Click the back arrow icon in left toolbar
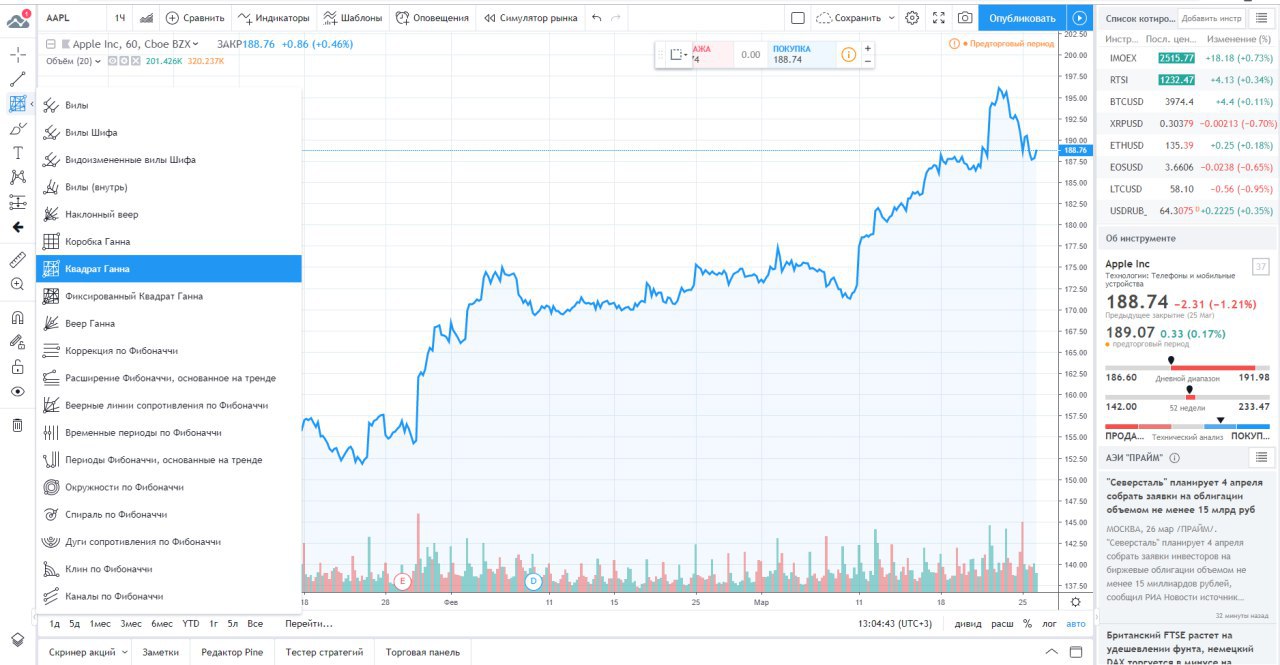 coord(17,227)
